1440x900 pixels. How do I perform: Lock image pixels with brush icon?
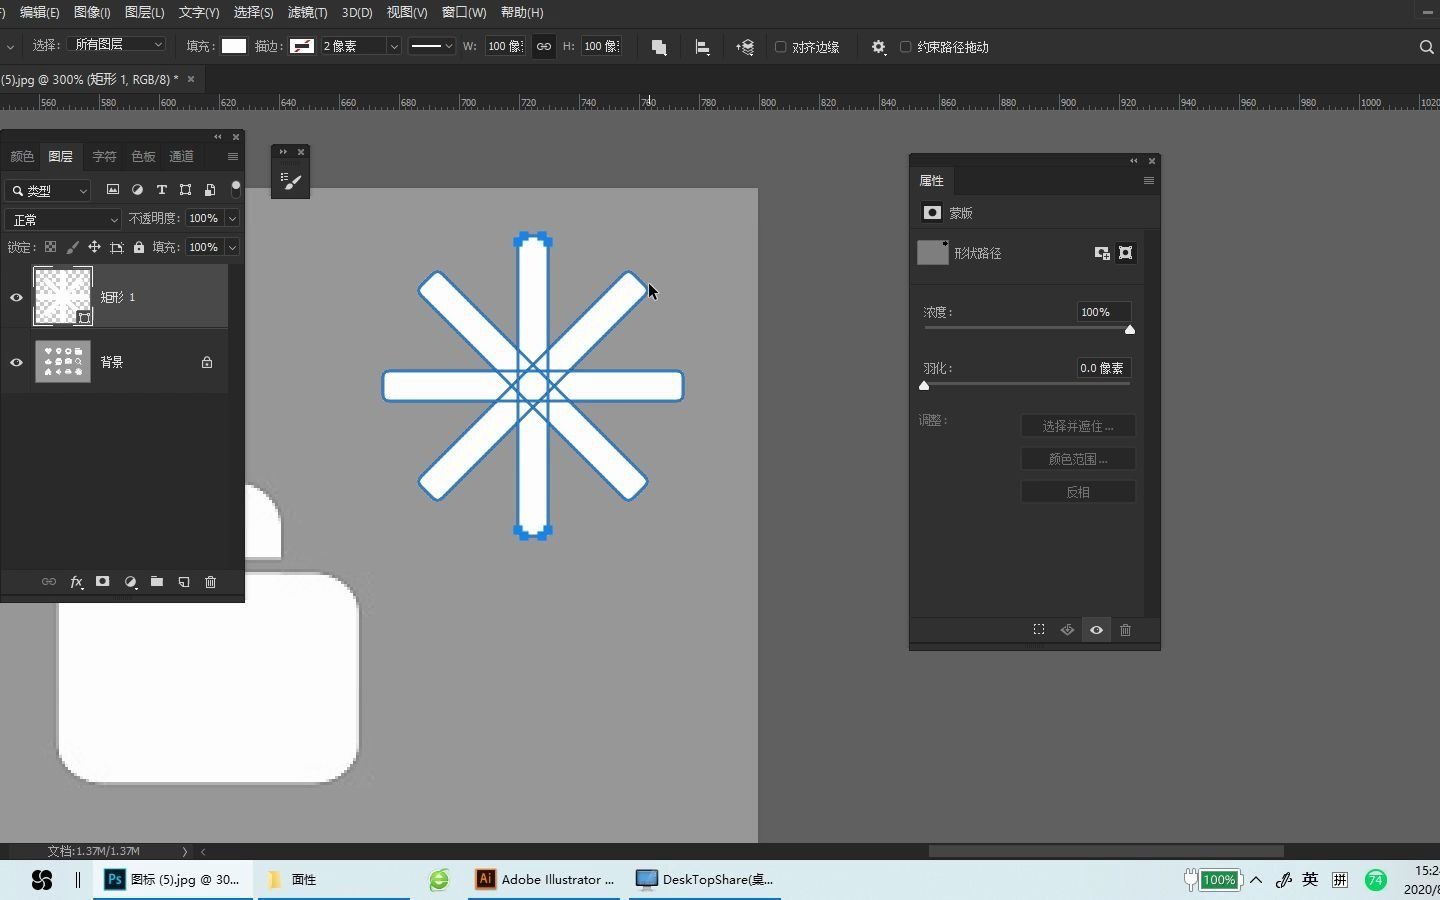(x=72, y=247)
